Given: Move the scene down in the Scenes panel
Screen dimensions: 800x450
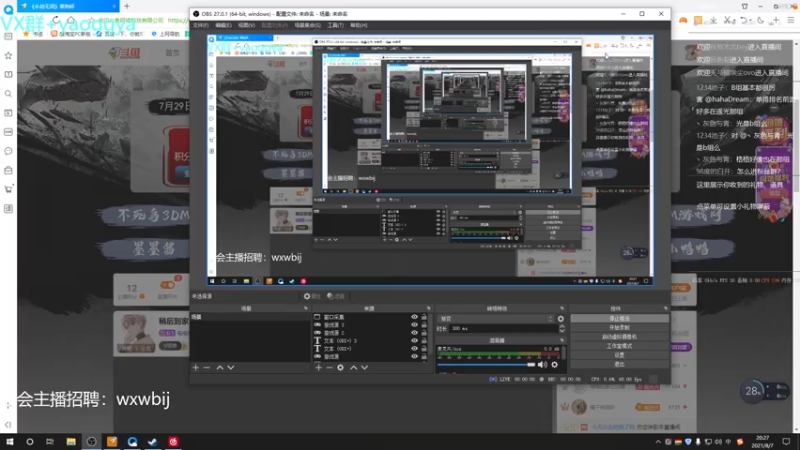Looking at the screenshot, I should pyautogui.click(x=231, y=367).
